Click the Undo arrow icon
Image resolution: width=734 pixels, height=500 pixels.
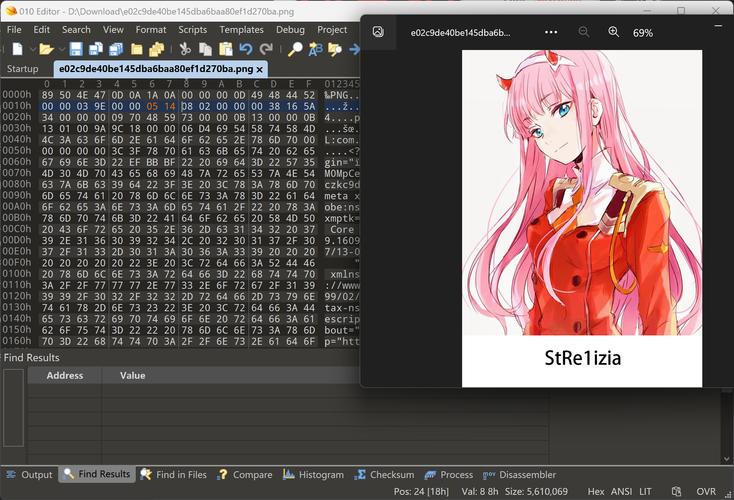(246, 49)
